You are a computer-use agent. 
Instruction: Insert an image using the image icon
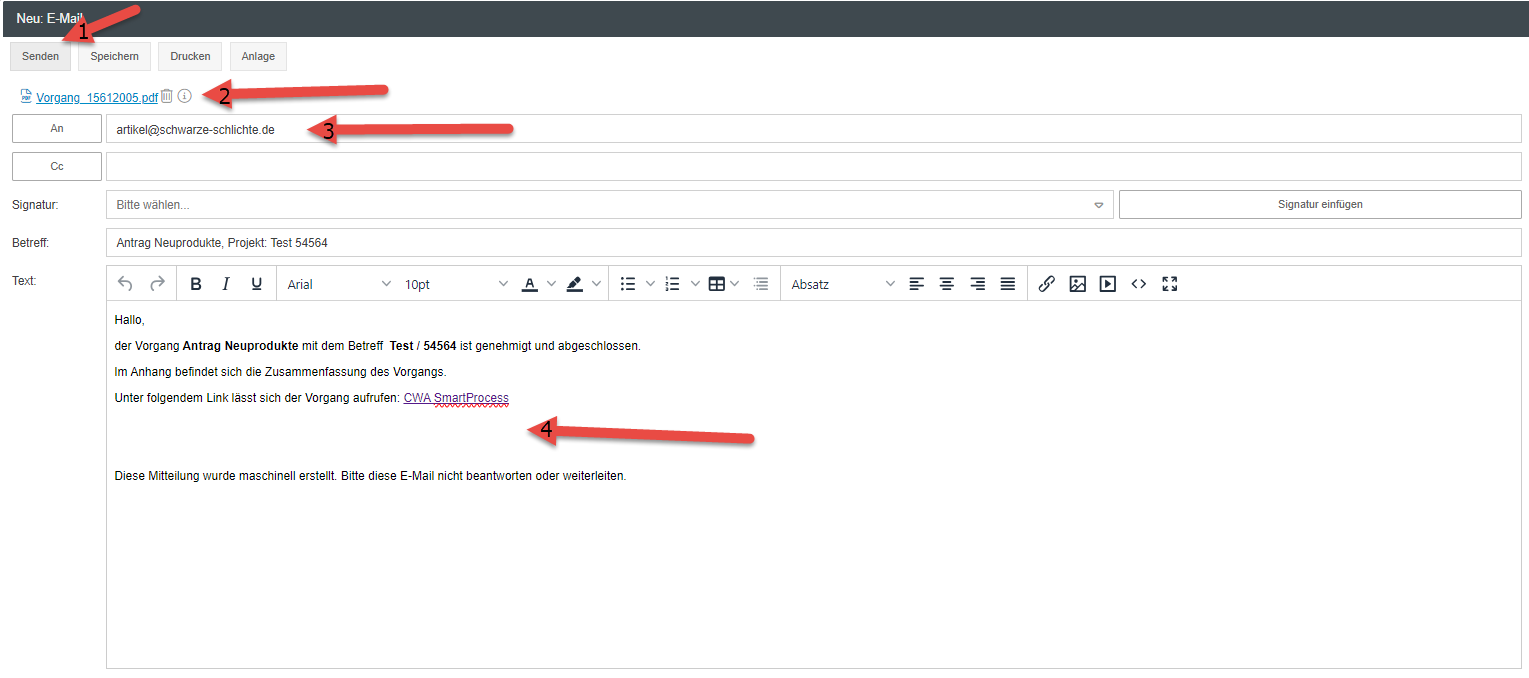point(1077,284)
